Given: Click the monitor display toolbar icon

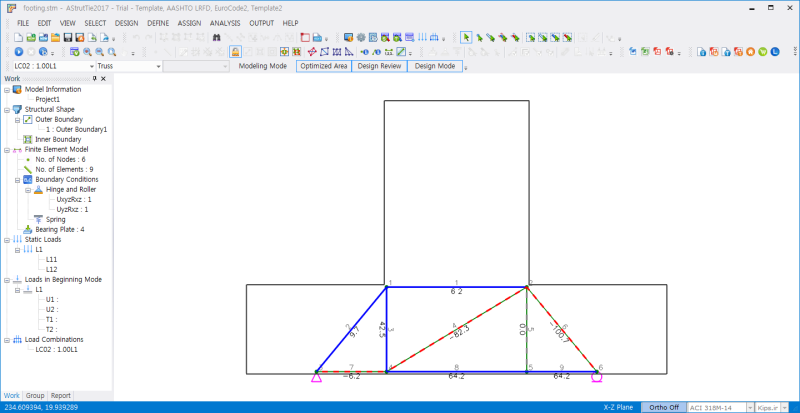Looking at the screenshot, I should coord(349,37).
